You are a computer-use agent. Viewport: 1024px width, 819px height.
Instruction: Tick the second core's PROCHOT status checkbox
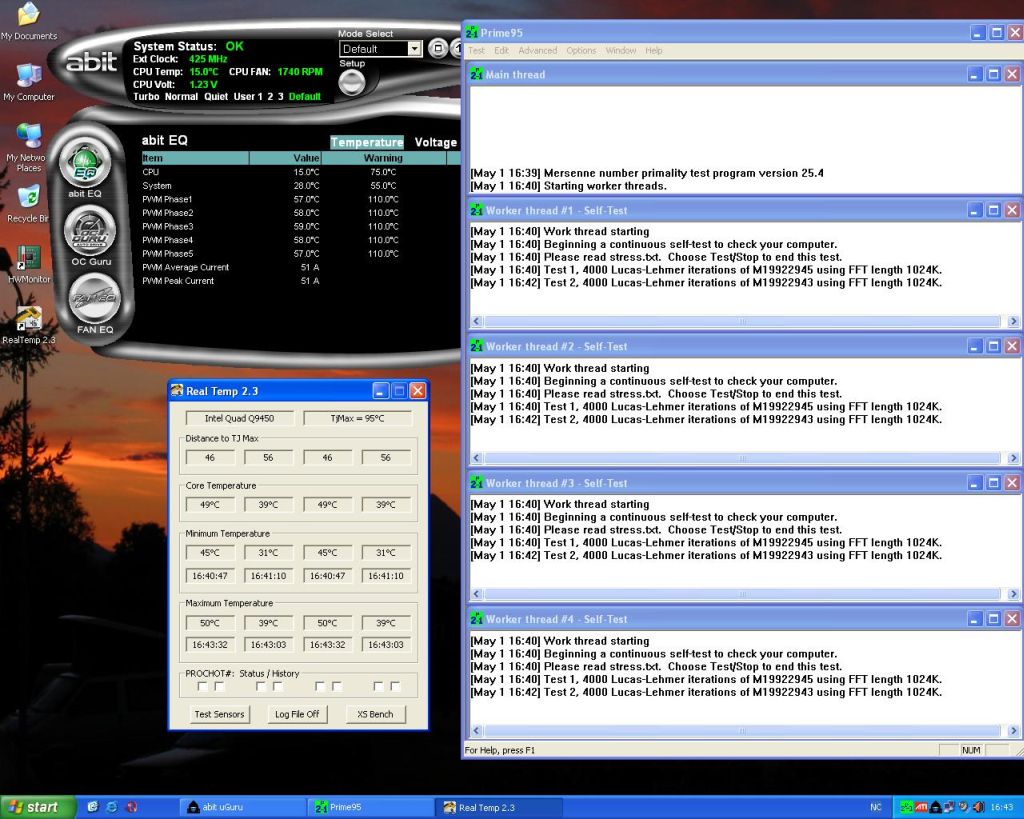[261, 686]
